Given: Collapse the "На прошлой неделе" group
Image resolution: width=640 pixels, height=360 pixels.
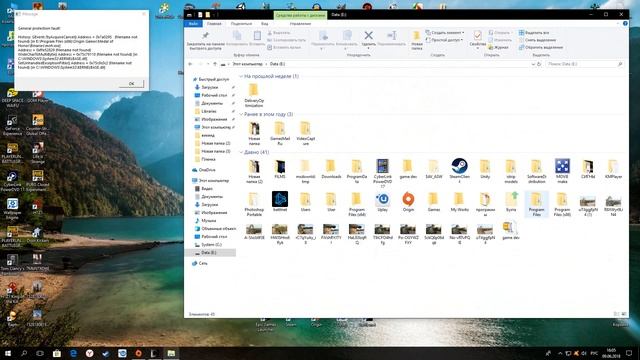Looking at the screenshot, I should coord(241,76).
